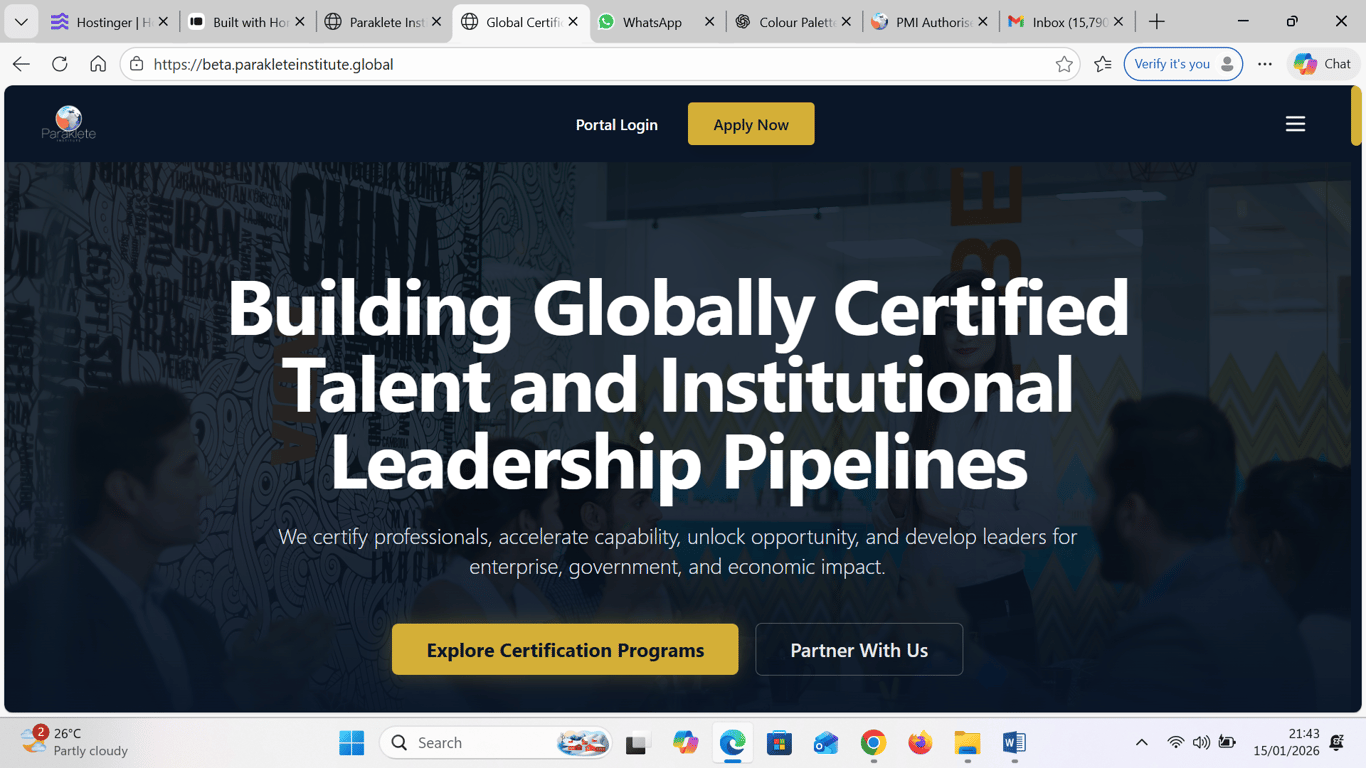Viewport: 1366px width, 768px height.
Task: Open Copilot Chat in the browser toolbar
Action: (1322, 63)
